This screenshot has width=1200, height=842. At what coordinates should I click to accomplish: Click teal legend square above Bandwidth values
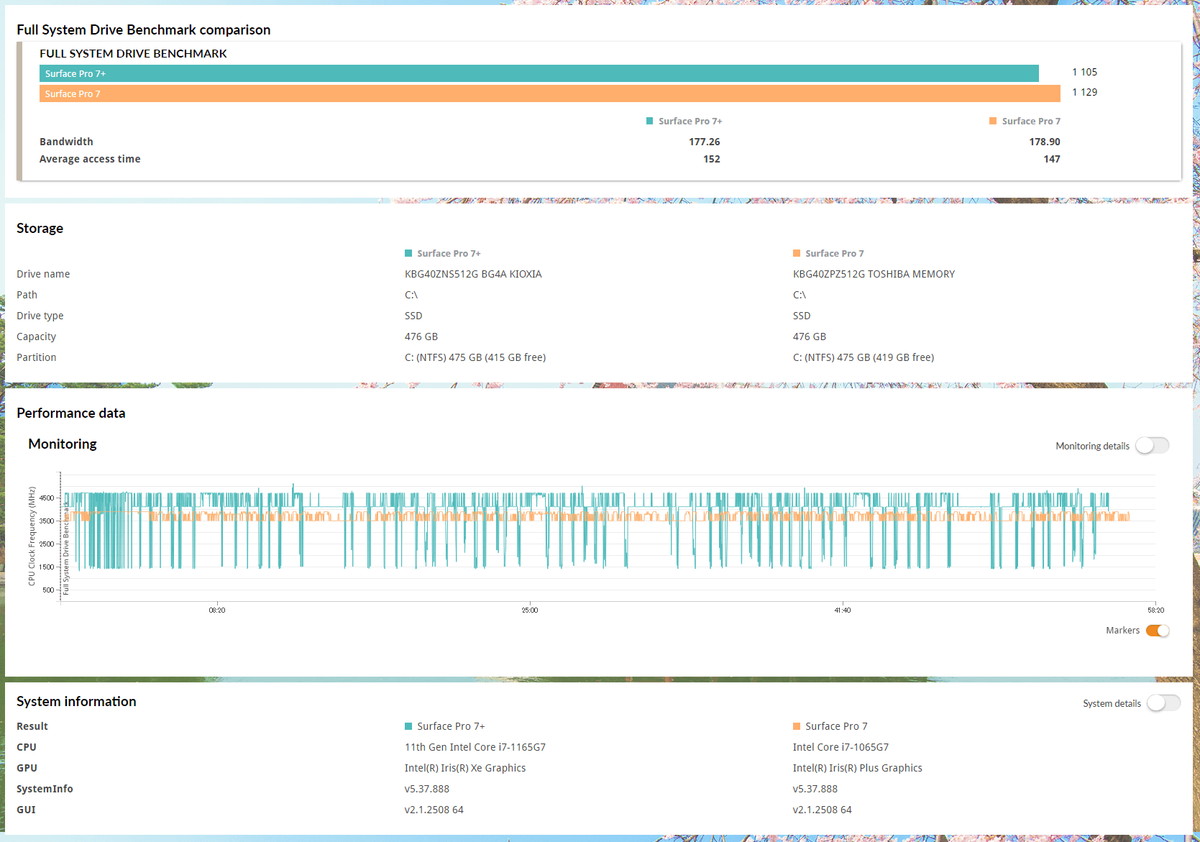pyautogui.click(x=650, y=121)
